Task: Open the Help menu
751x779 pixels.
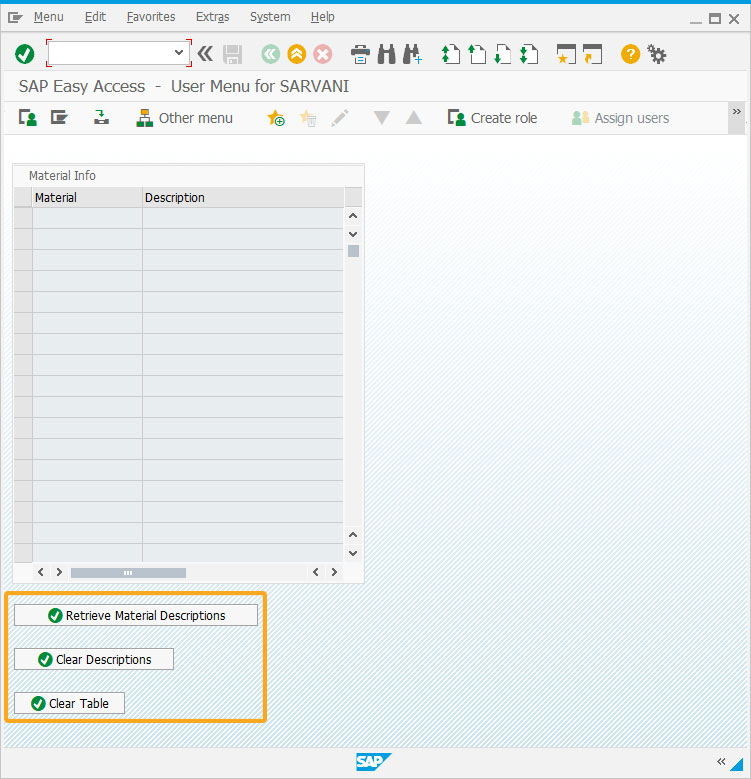Action: tap(322, 17)
